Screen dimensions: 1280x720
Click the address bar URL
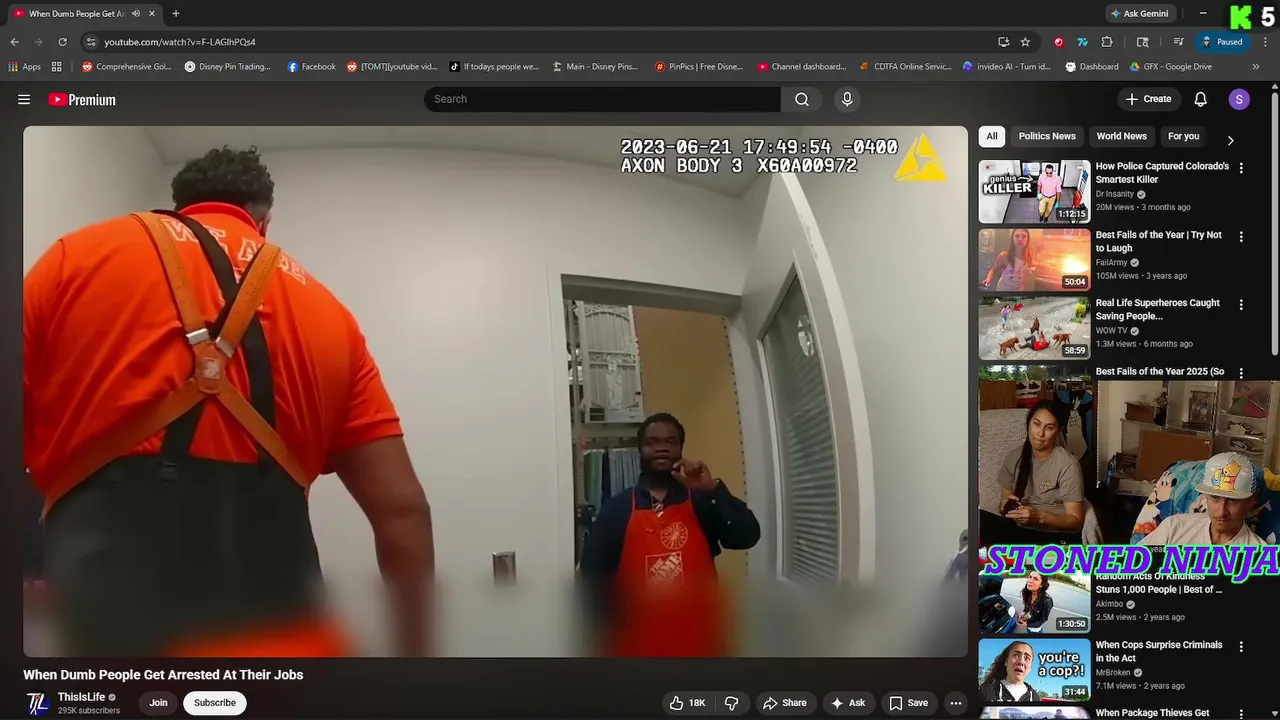coord(180,42)
